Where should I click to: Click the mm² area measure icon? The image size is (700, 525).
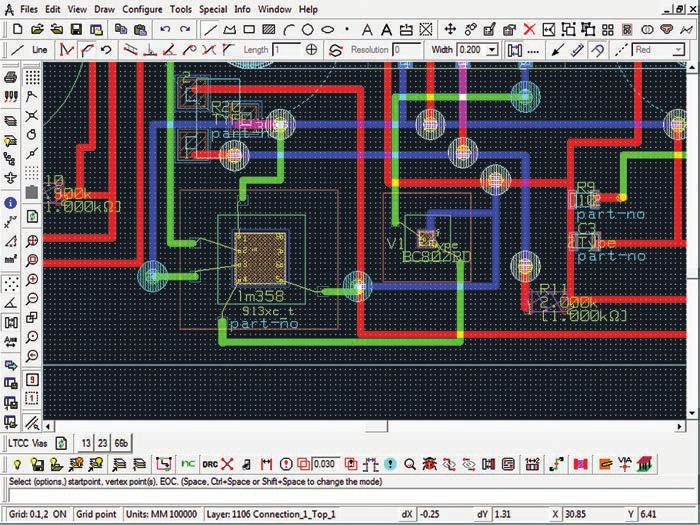pos(10,259)
